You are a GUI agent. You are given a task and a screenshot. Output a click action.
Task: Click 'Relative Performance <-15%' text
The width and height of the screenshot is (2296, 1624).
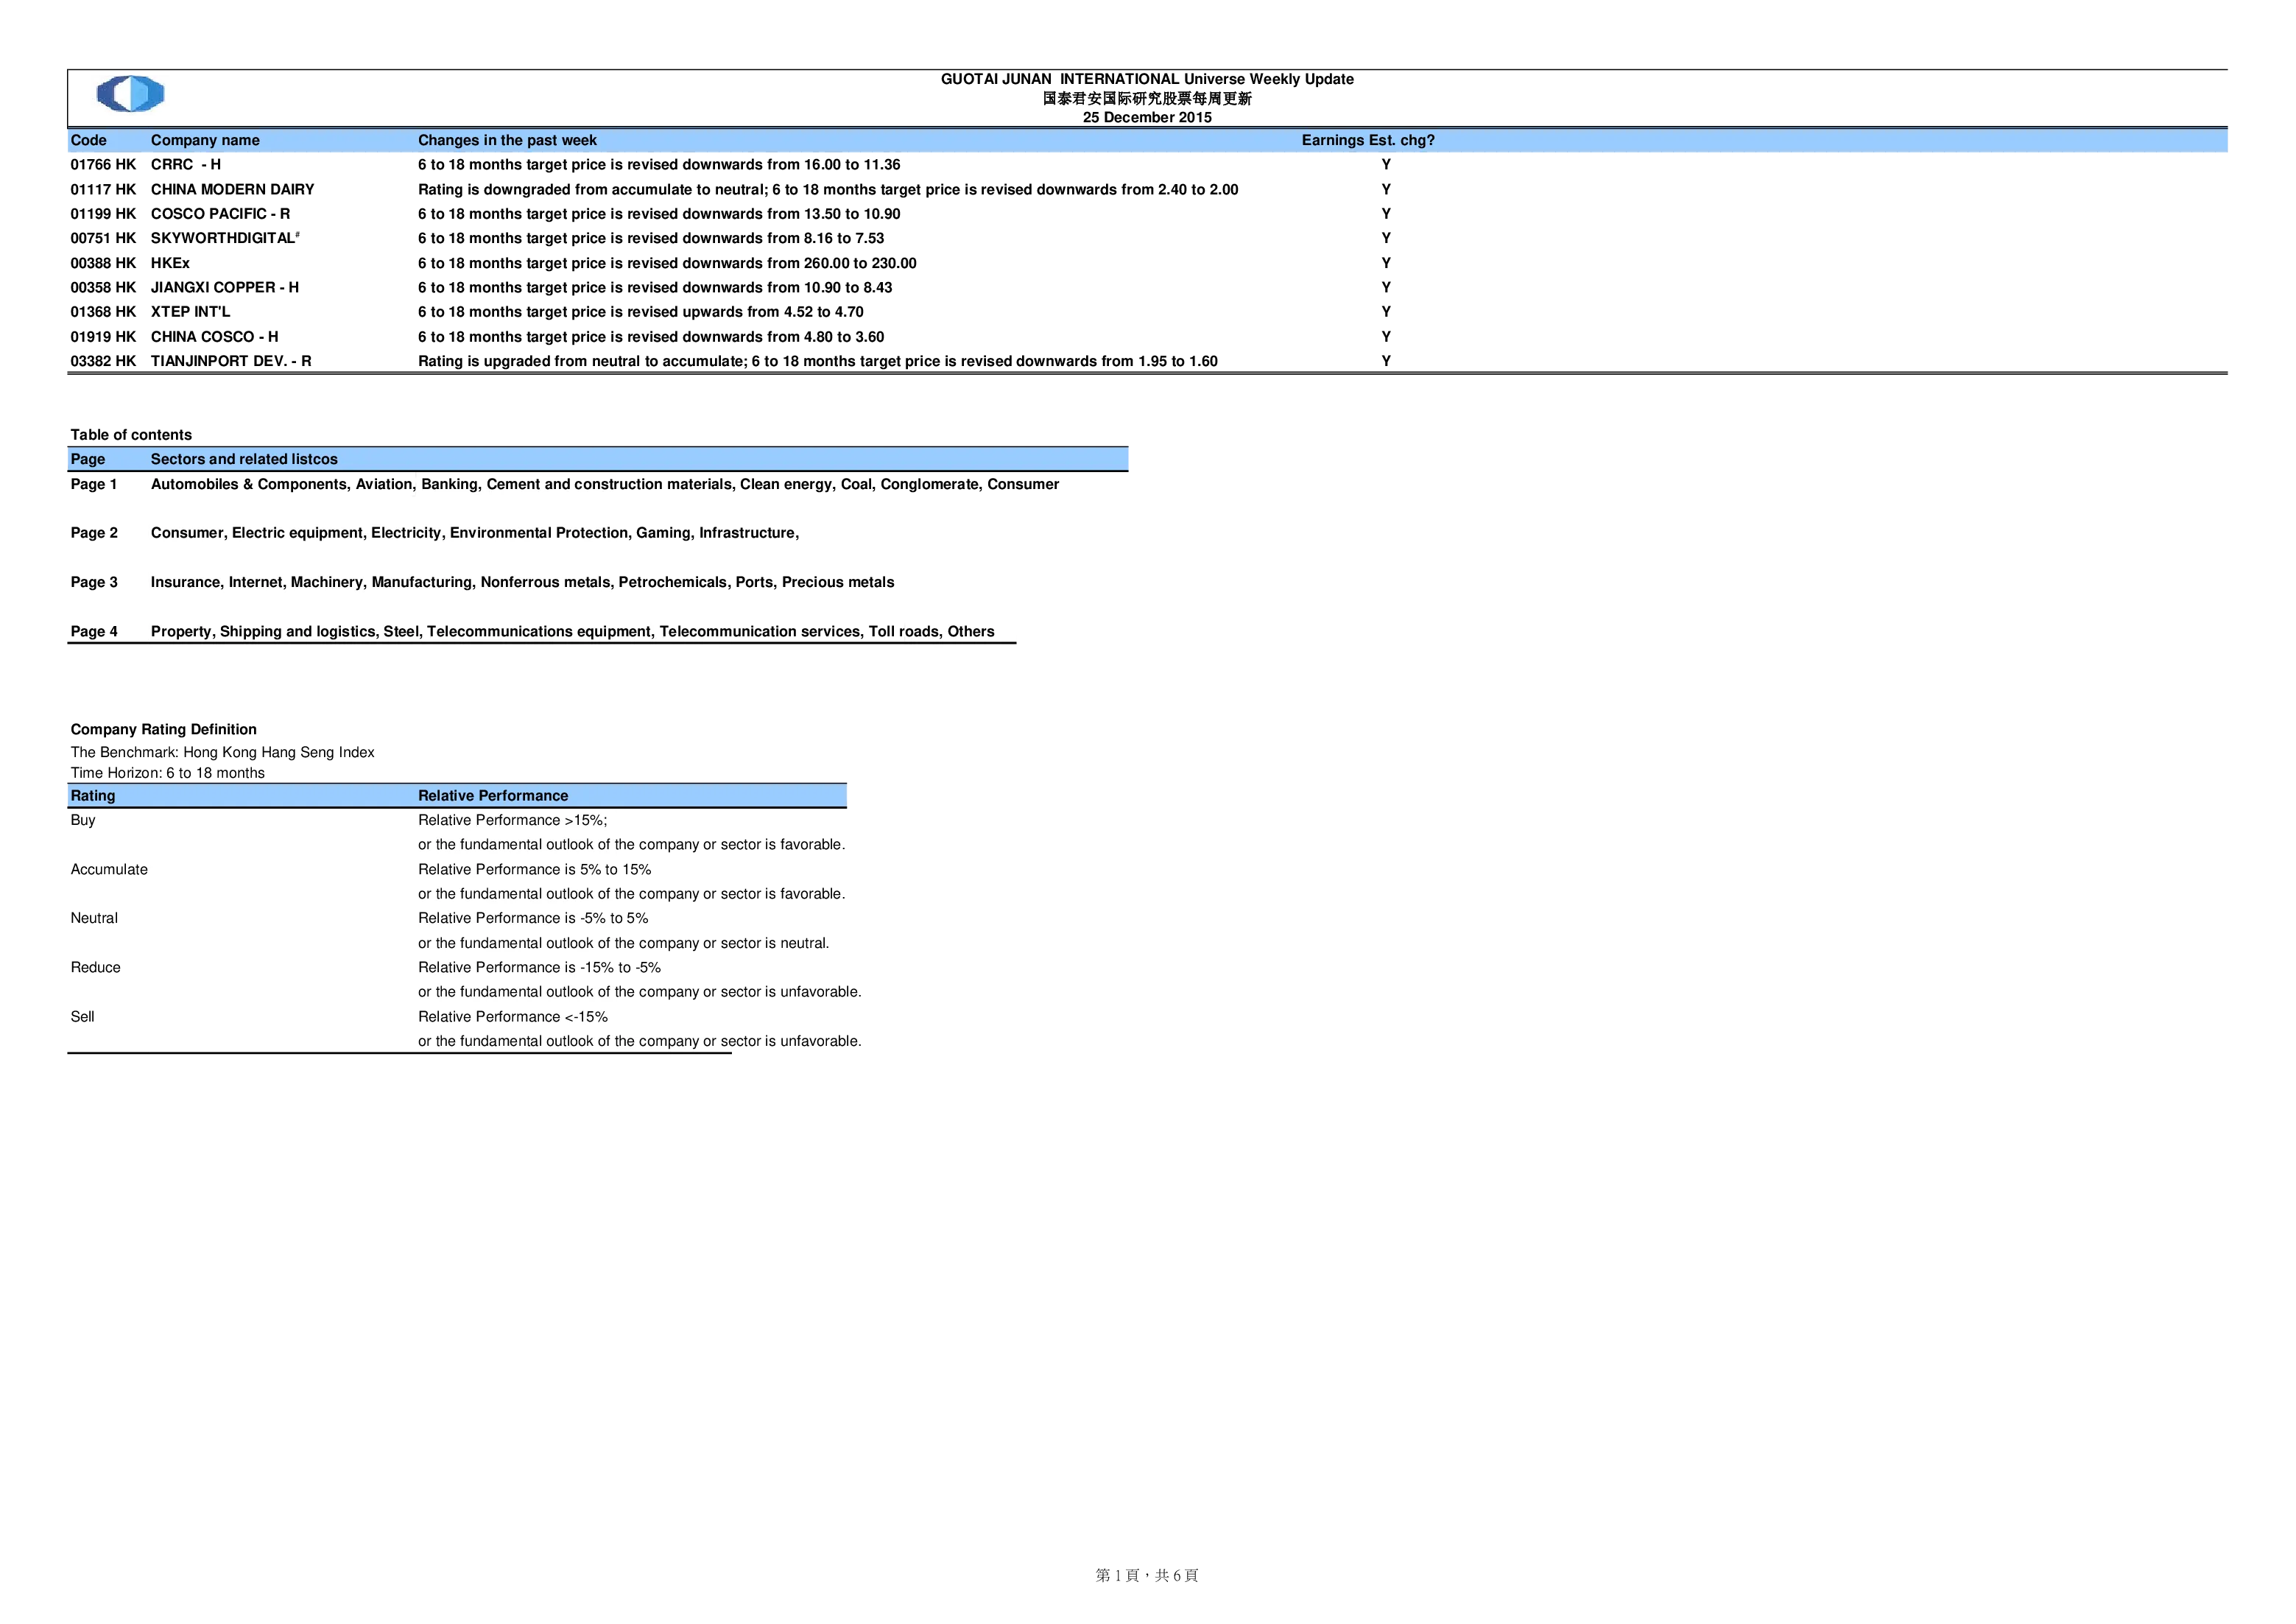(513, 1017)
